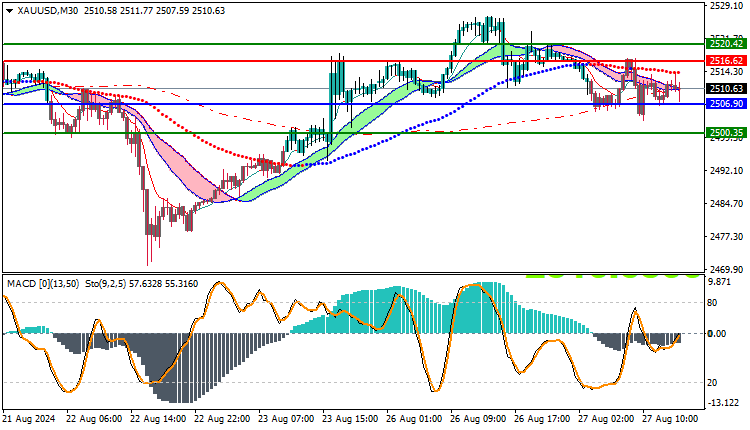The image size is (750, 430).
Task: Click the 2477.30 price scale value
Action: (x=727, y=237)
